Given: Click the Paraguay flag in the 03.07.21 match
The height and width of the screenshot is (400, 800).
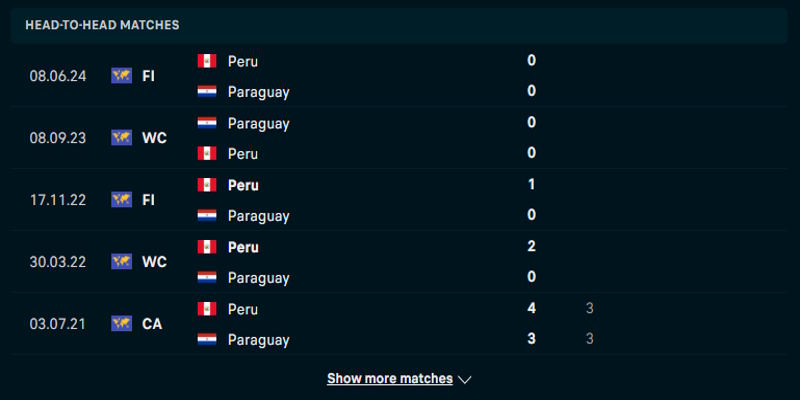Looking at the screenshot, I should click(207, 339).
